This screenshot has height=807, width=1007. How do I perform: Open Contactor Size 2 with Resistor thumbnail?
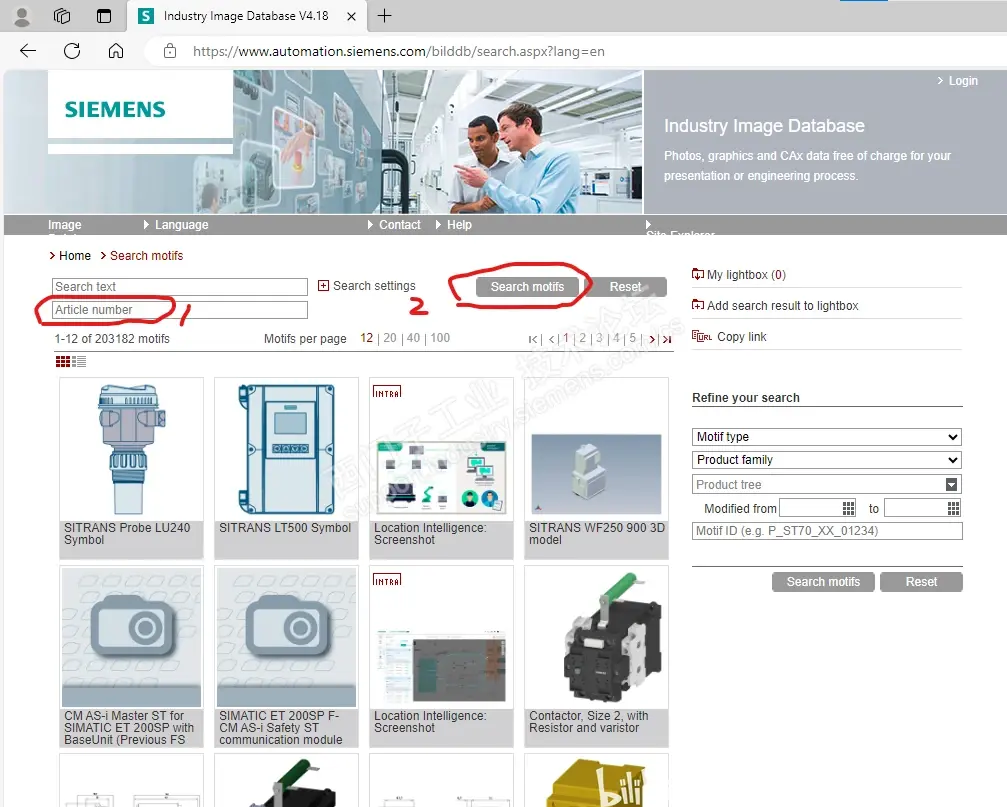[596, 638]
